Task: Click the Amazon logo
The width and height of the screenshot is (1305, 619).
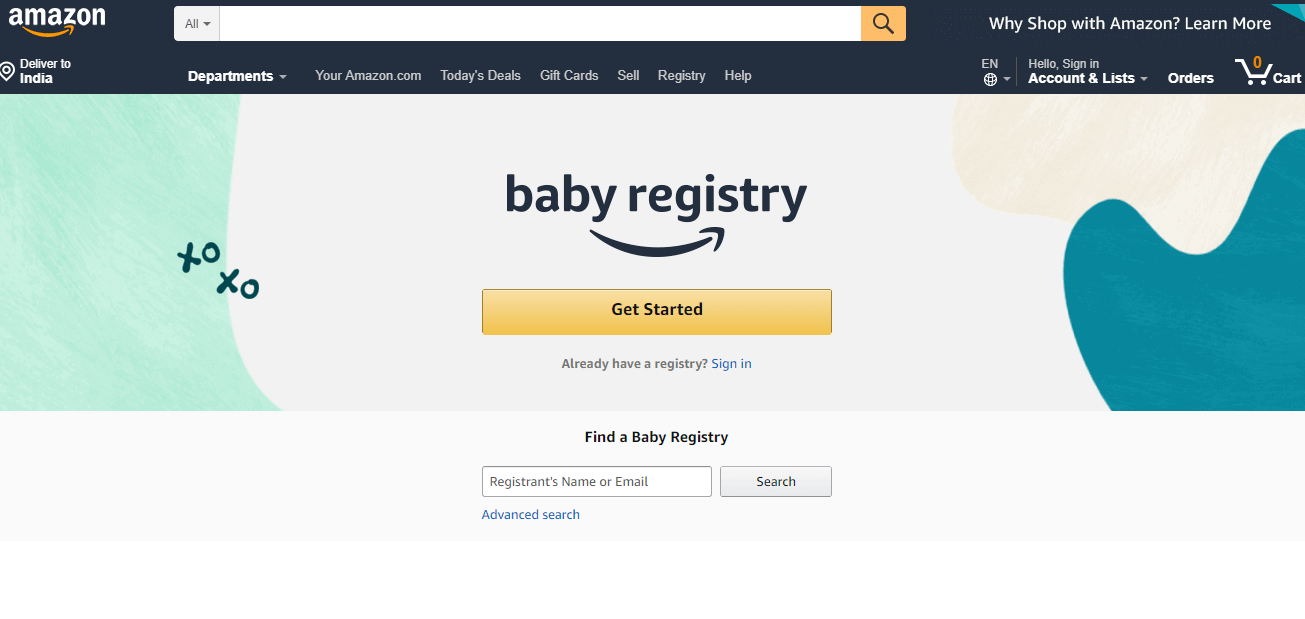Action: click(57, 20)
